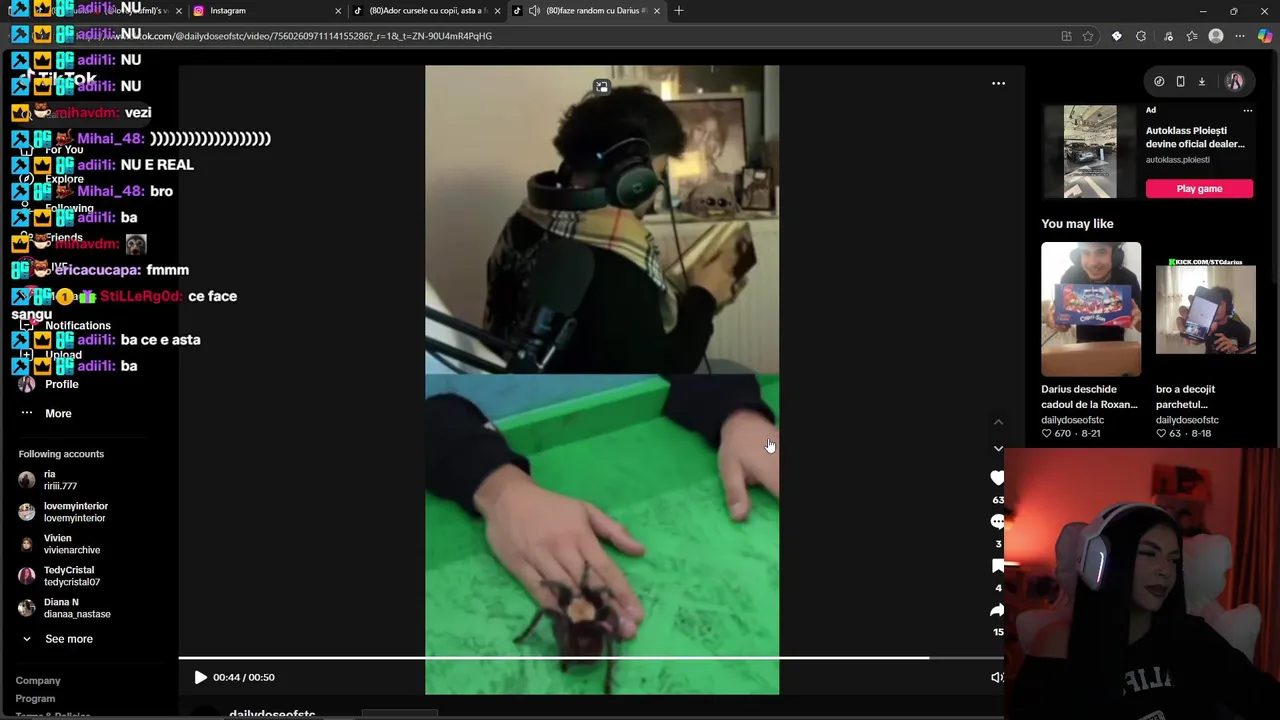The height and width of the screenshot is (720, 1280).
Task: Like the video with the heart icon
Action: click(997, 478)
